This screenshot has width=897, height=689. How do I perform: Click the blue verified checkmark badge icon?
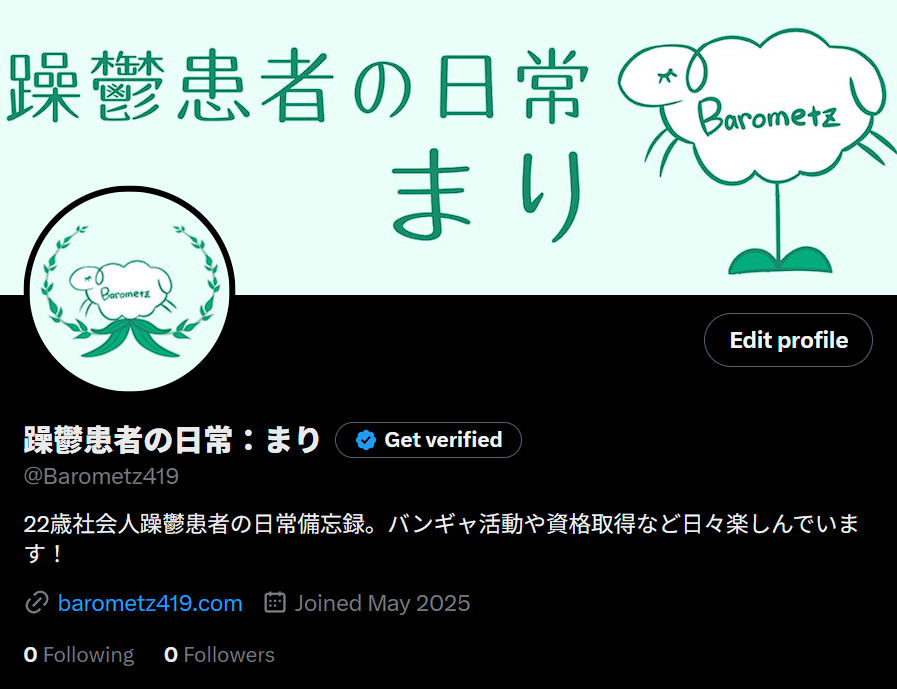(x=366, y=440)
